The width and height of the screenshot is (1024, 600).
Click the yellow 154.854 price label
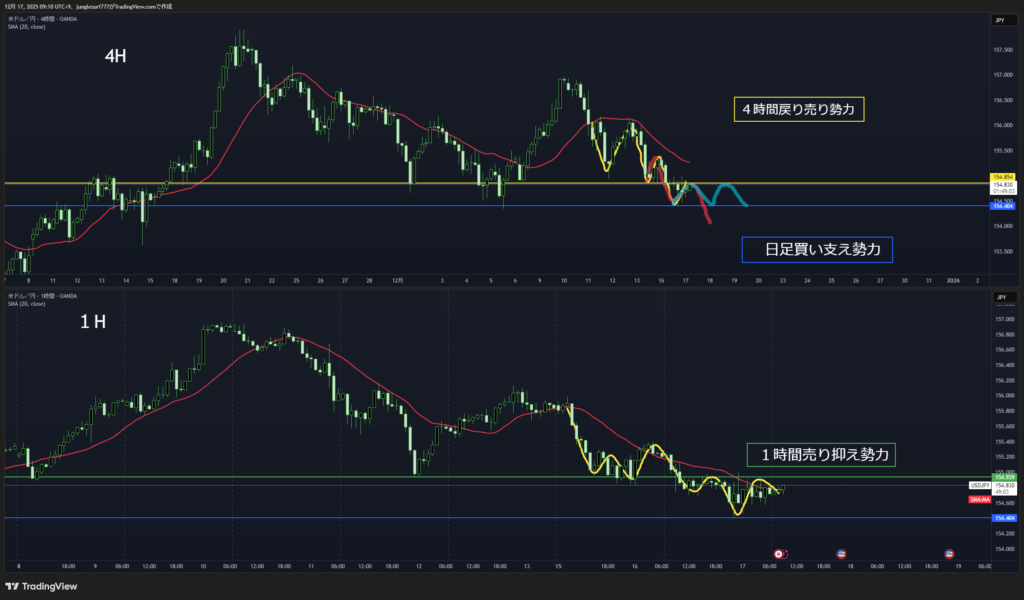tap(1002, 177)
